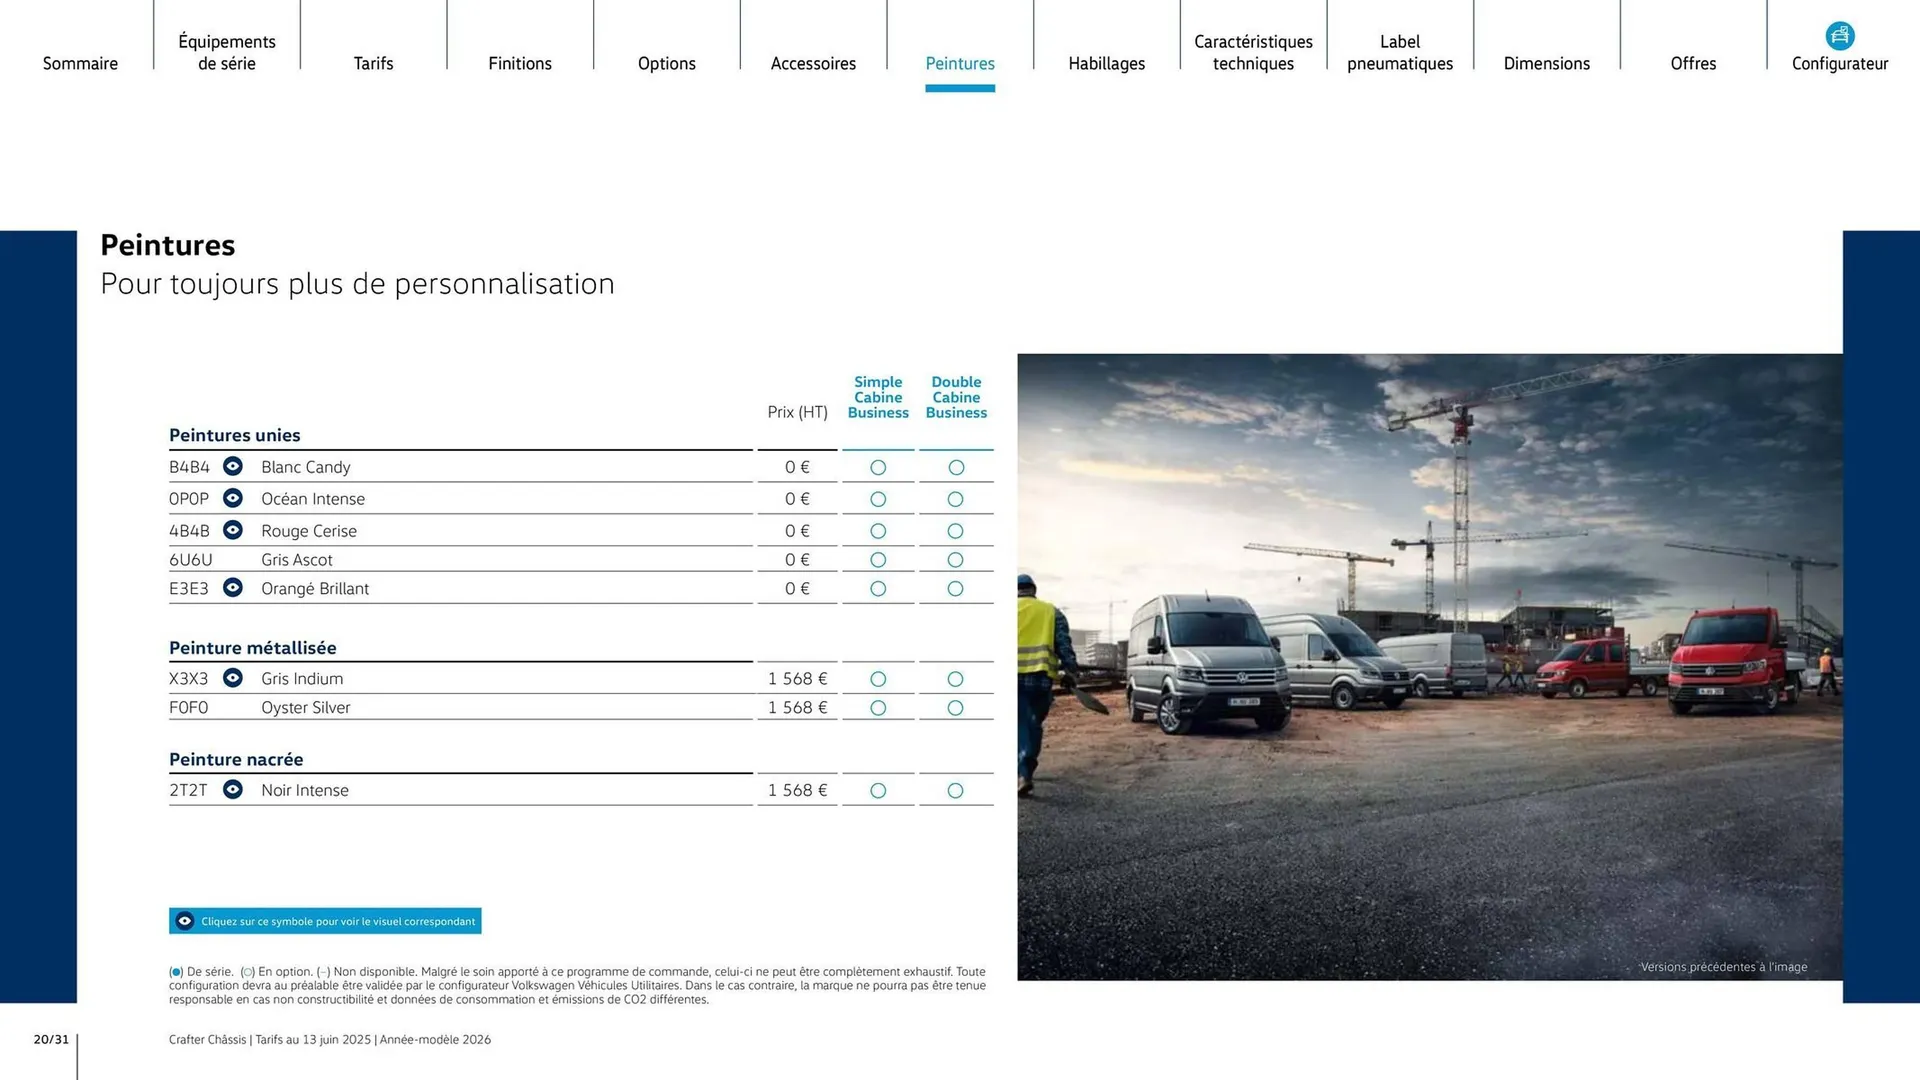The height and width of the screenshot is (1080, 1920).
Task: Select Oyster Silver for Simple Cabine Business
Action: click(x=877, y=707)
